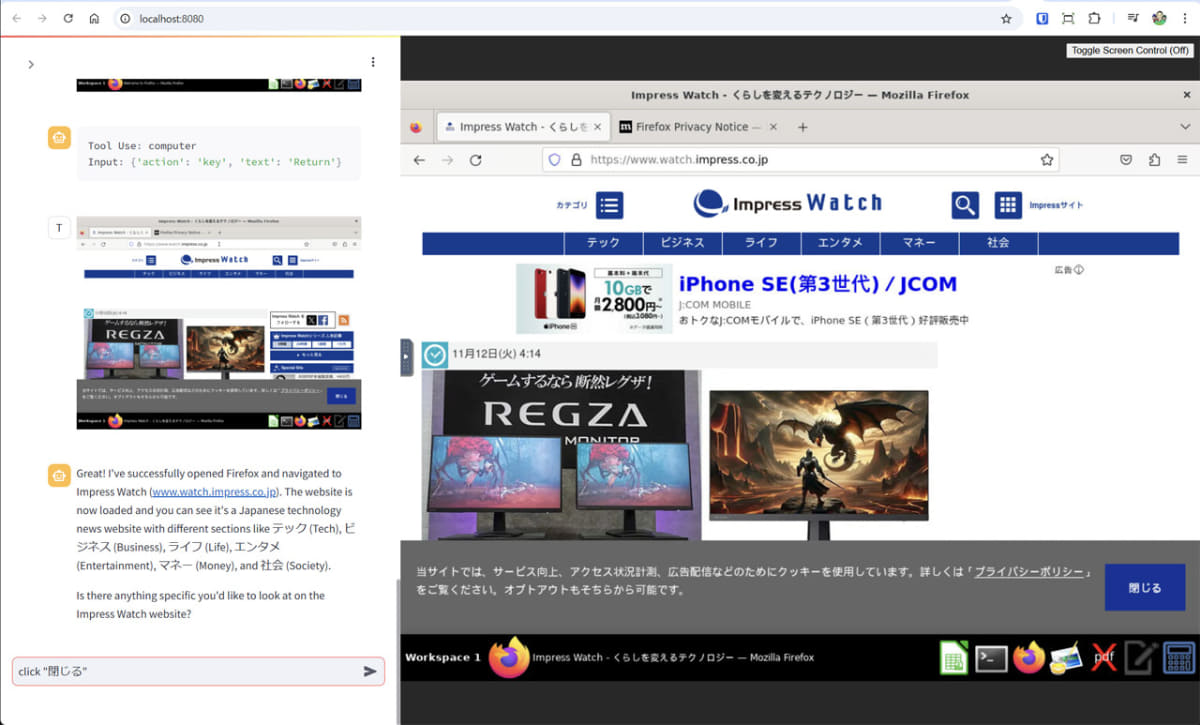Open the Impress sites grid icon
Image resolution: width=1200 pixels, height=725 pixels.
point(1008,205)
